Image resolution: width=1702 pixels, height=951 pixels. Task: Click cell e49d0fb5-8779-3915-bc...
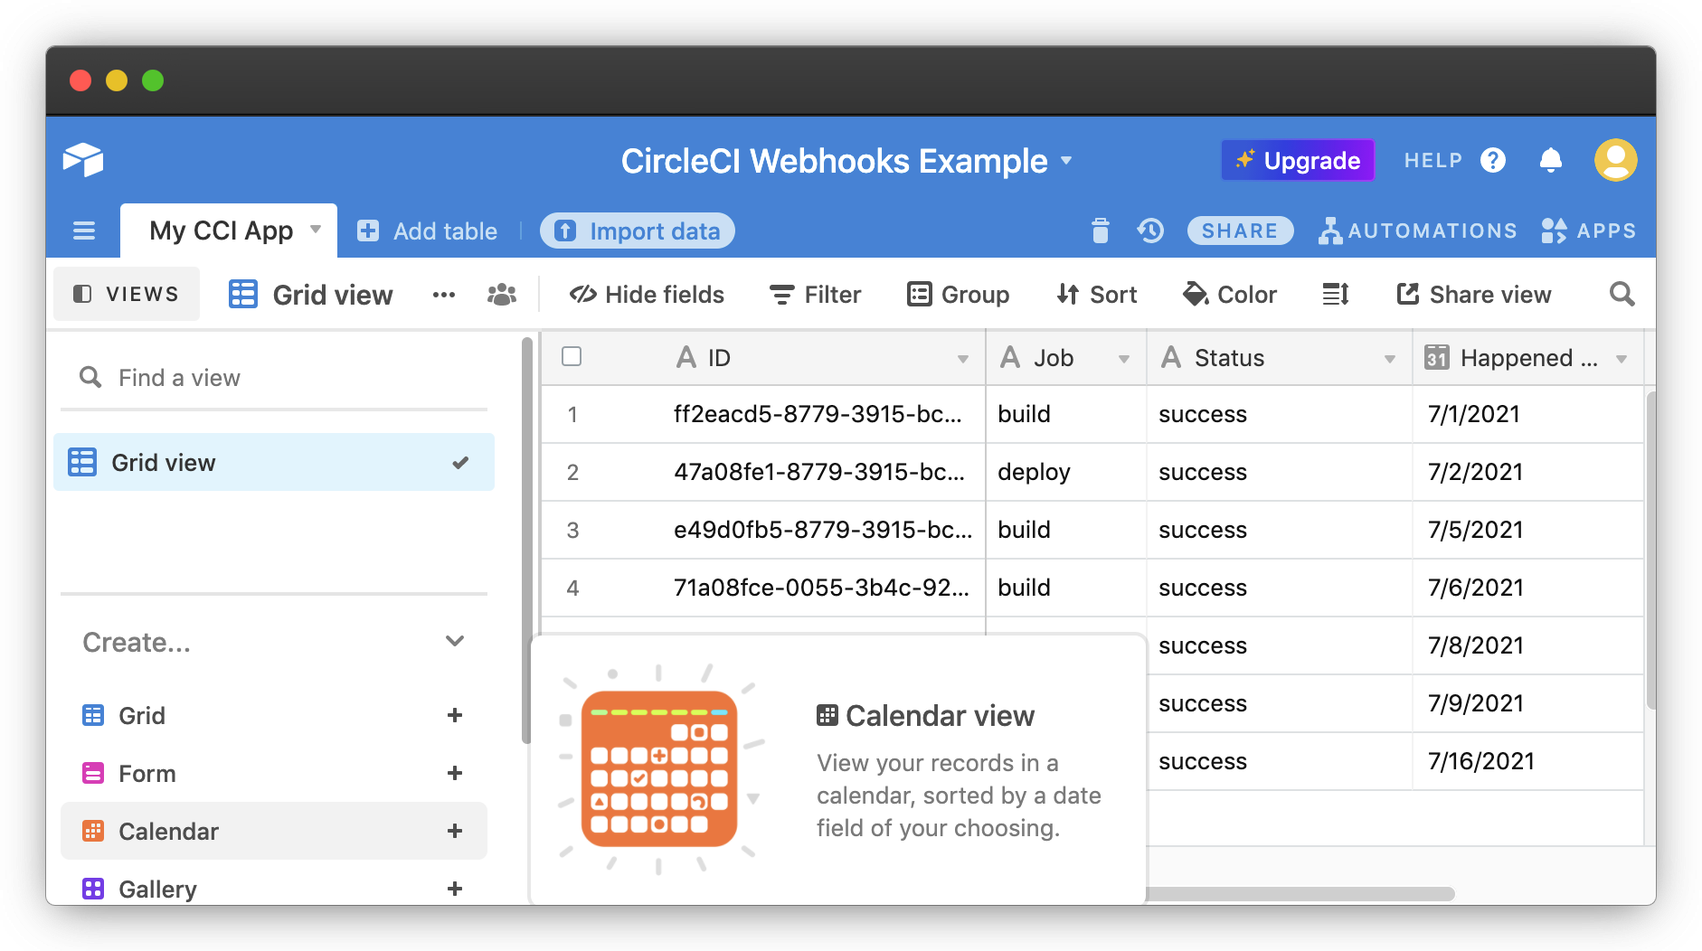(818, 530)
